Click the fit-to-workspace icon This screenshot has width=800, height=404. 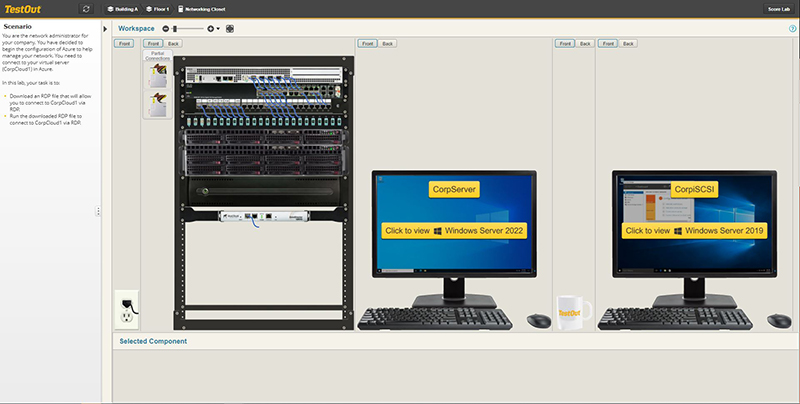click(x=230, y=29)
